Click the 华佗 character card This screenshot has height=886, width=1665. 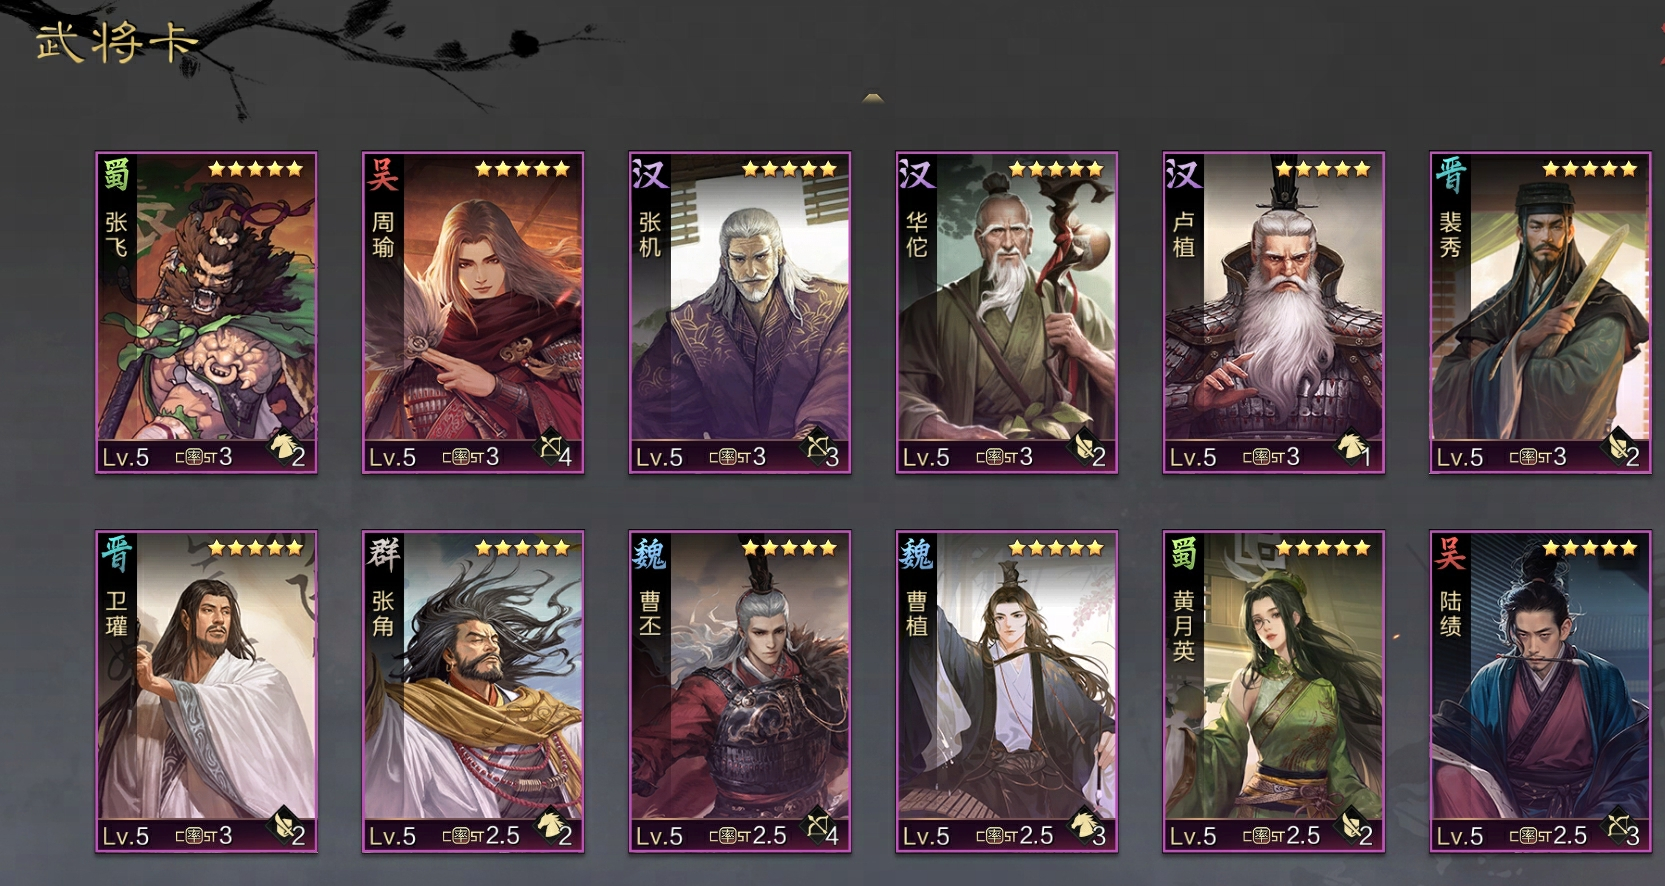[x=1007, y=313]
